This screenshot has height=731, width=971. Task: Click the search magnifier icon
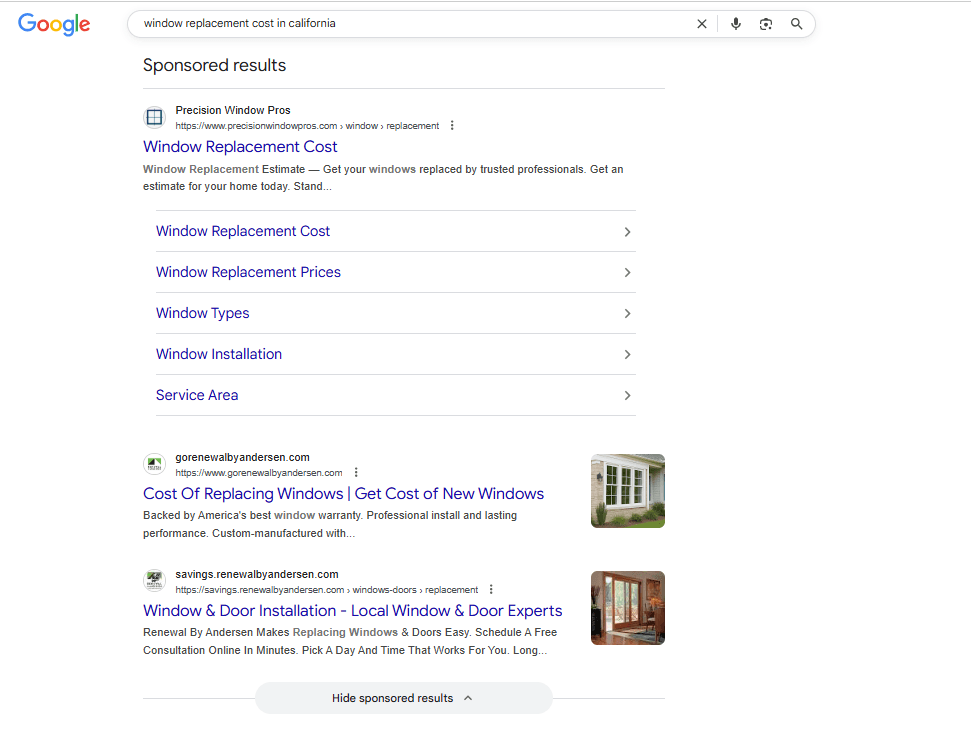[796, 23]
